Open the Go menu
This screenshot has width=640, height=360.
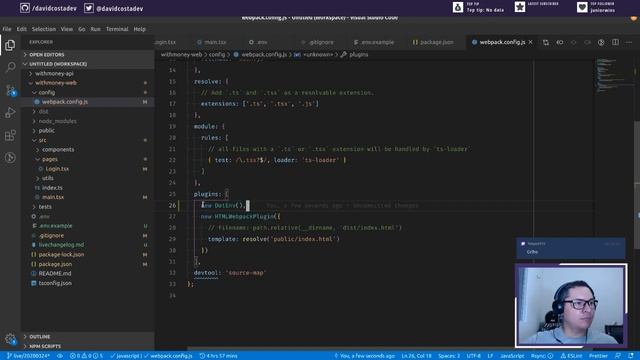point(82,29)
